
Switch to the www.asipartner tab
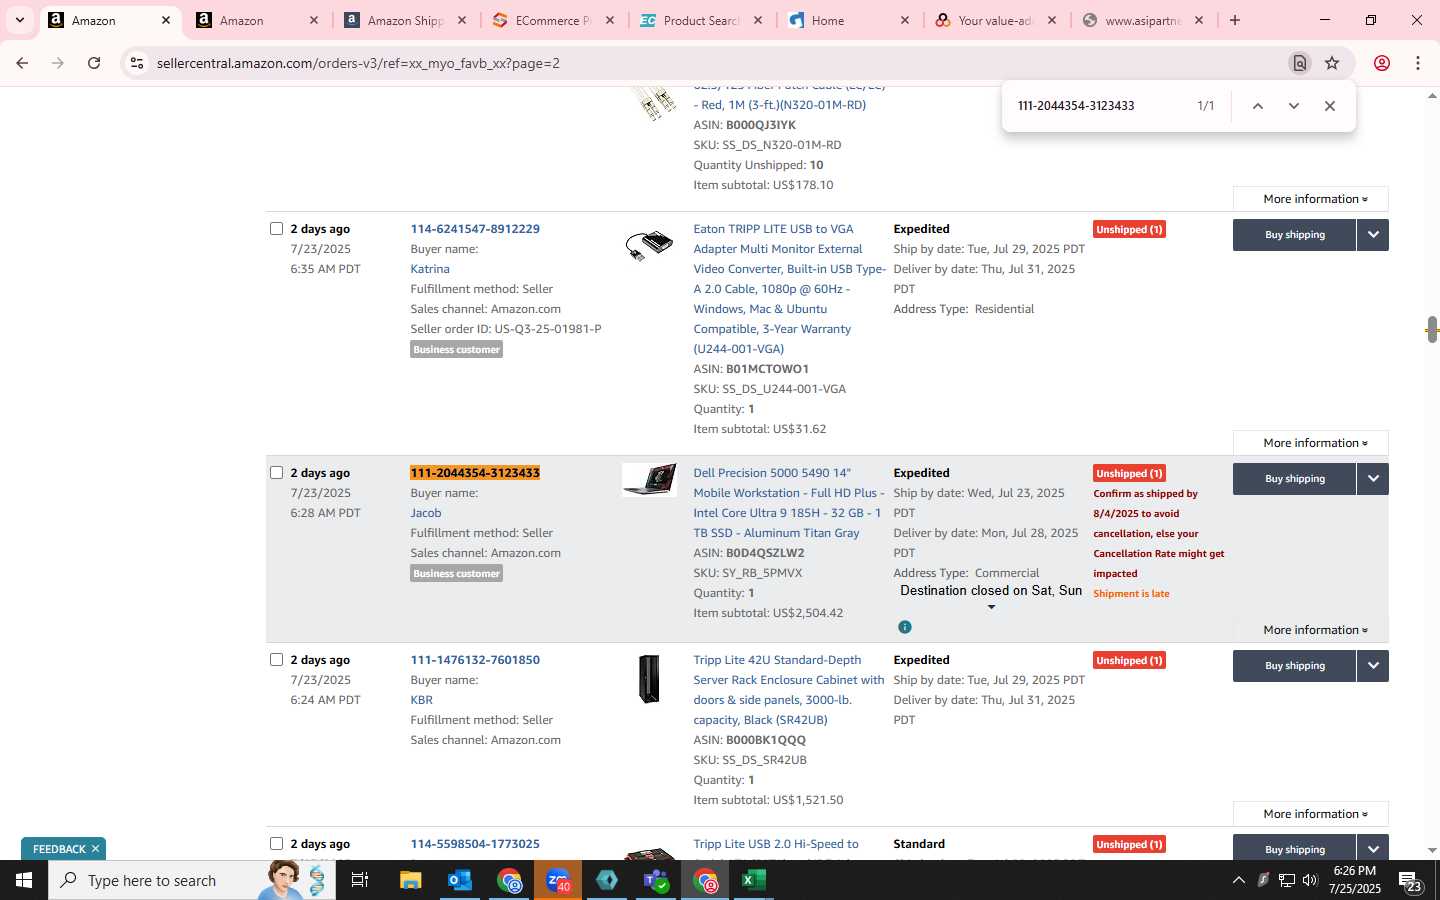[1142, 20]
